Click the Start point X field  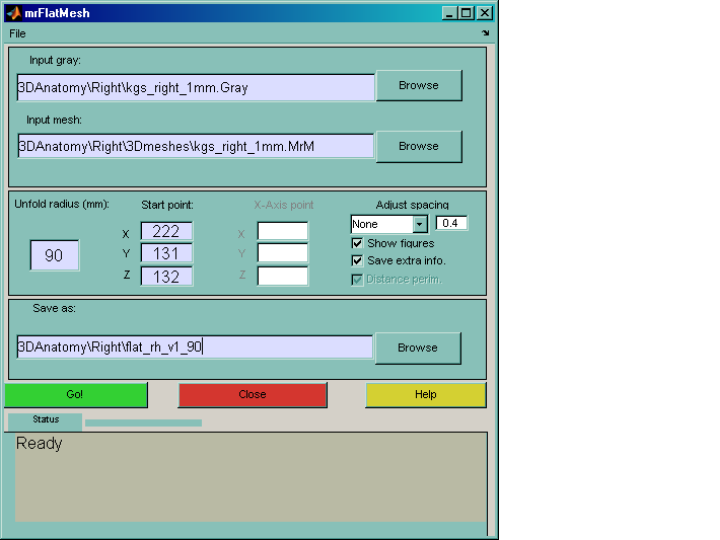point(166,231)
